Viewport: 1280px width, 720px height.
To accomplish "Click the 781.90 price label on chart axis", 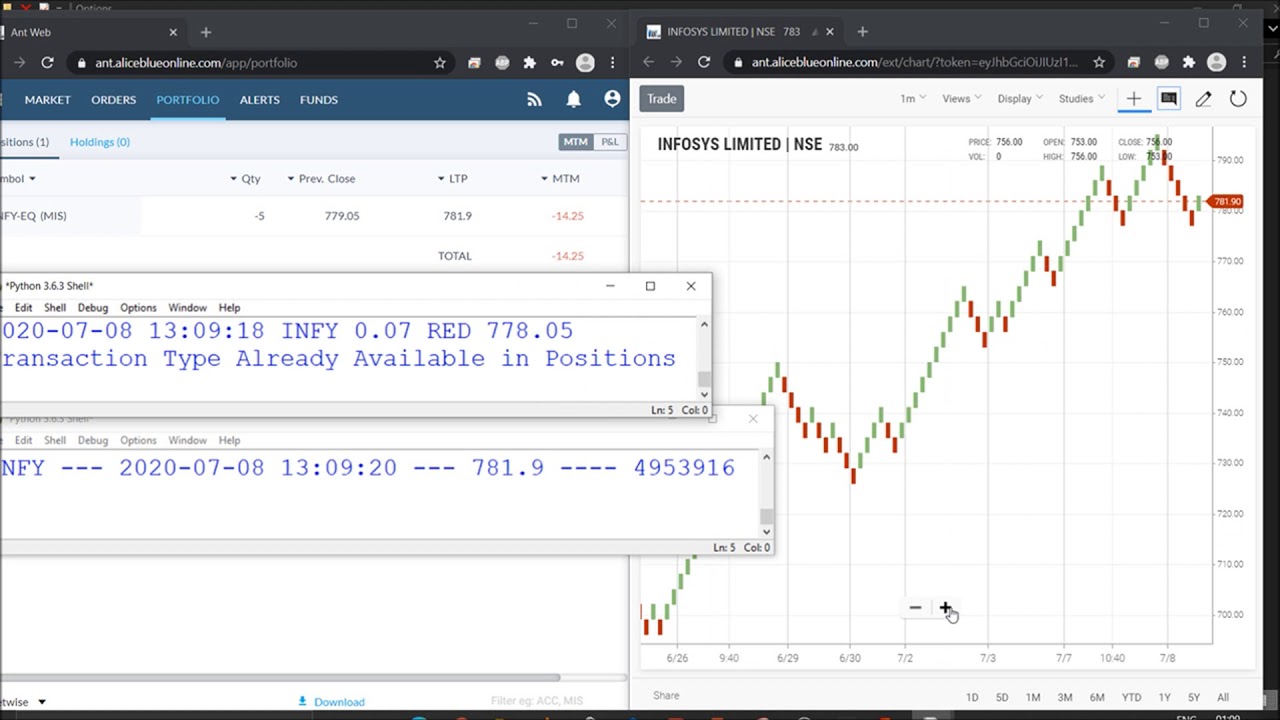I will pyautogui.click(x=1226, y=202).
